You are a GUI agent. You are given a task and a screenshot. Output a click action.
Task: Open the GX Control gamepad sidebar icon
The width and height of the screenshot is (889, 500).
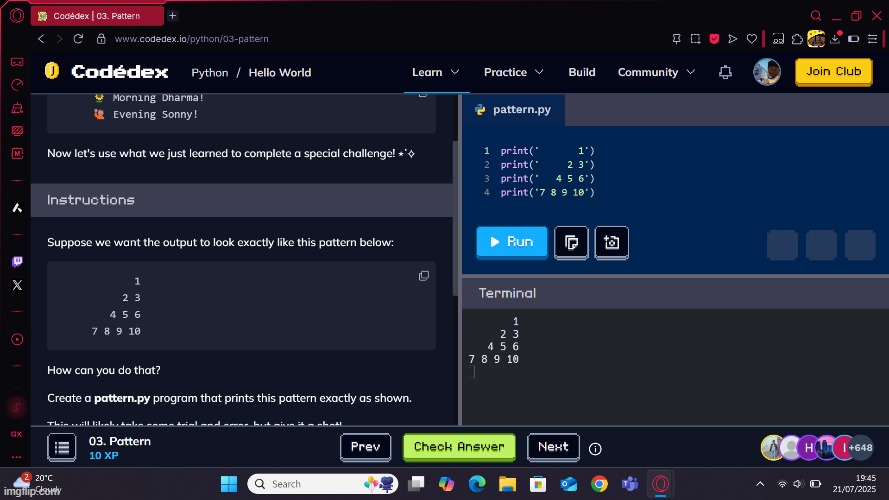coord(17,62)
